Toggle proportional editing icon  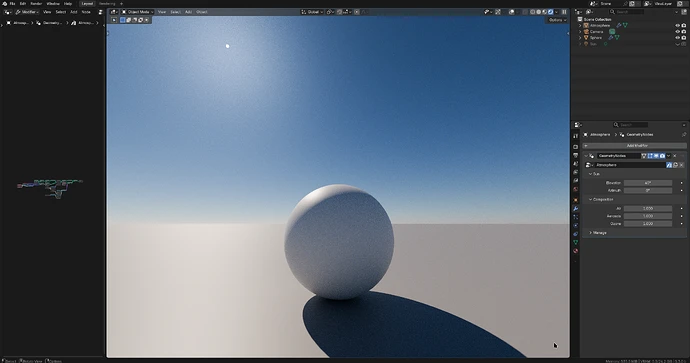[357, 12]
